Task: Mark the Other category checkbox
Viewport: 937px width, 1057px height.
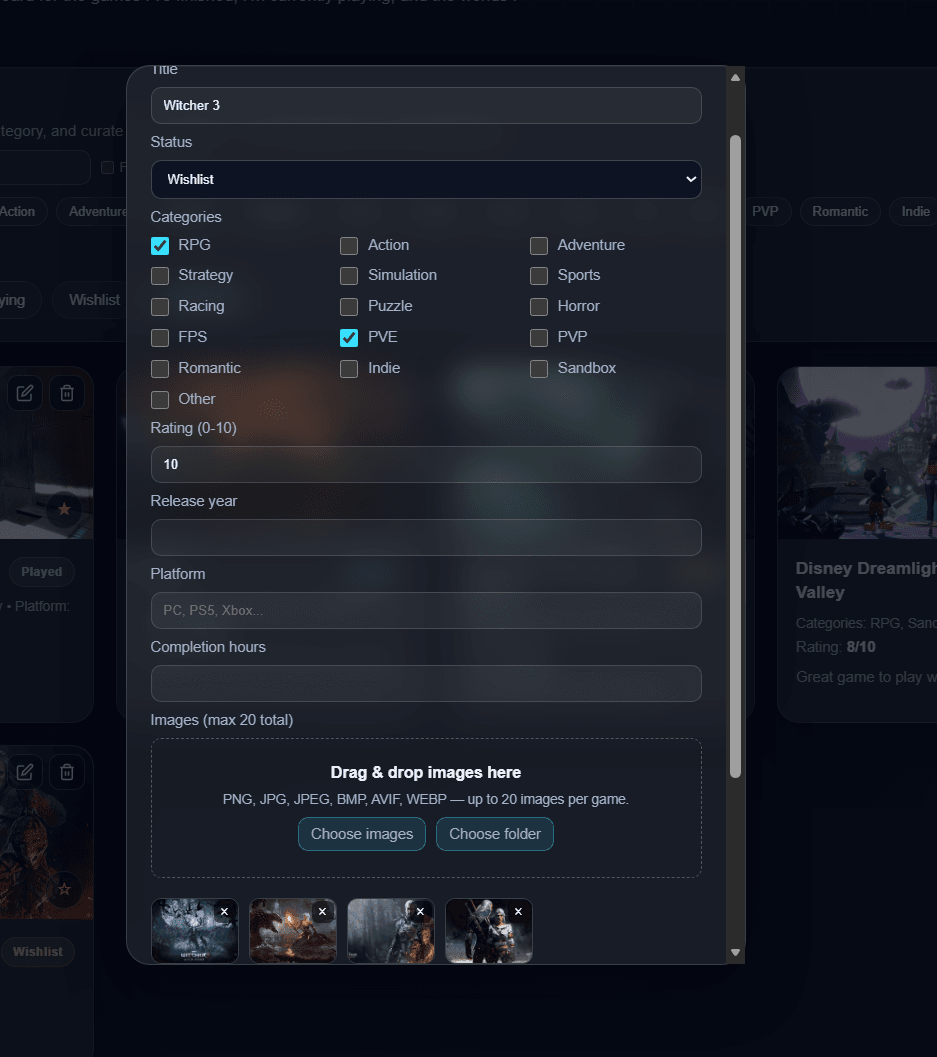Action: click(160, 400)
